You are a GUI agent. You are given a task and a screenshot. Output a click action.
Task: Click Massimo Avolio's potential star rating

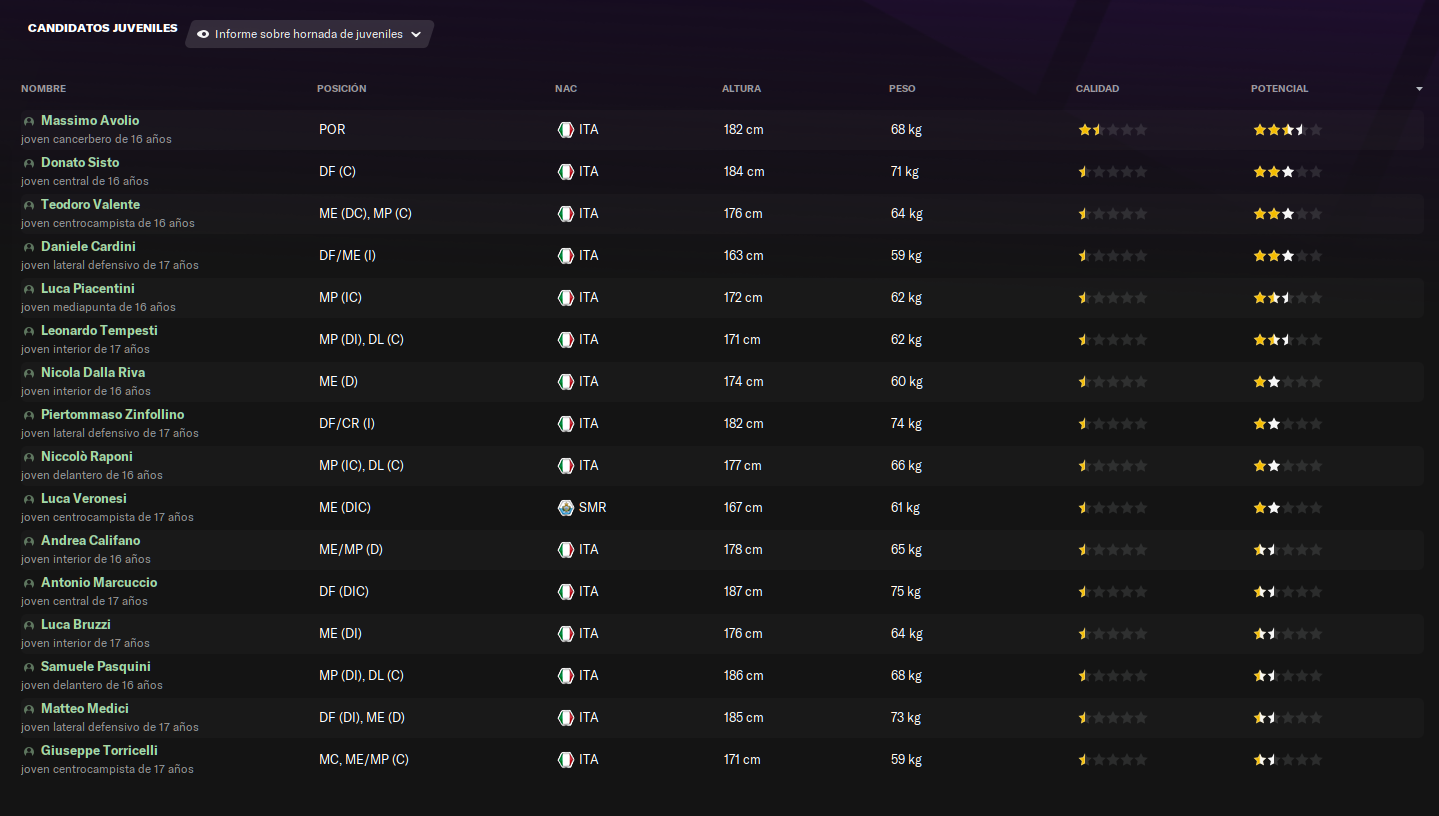[x=1288, y=129]
